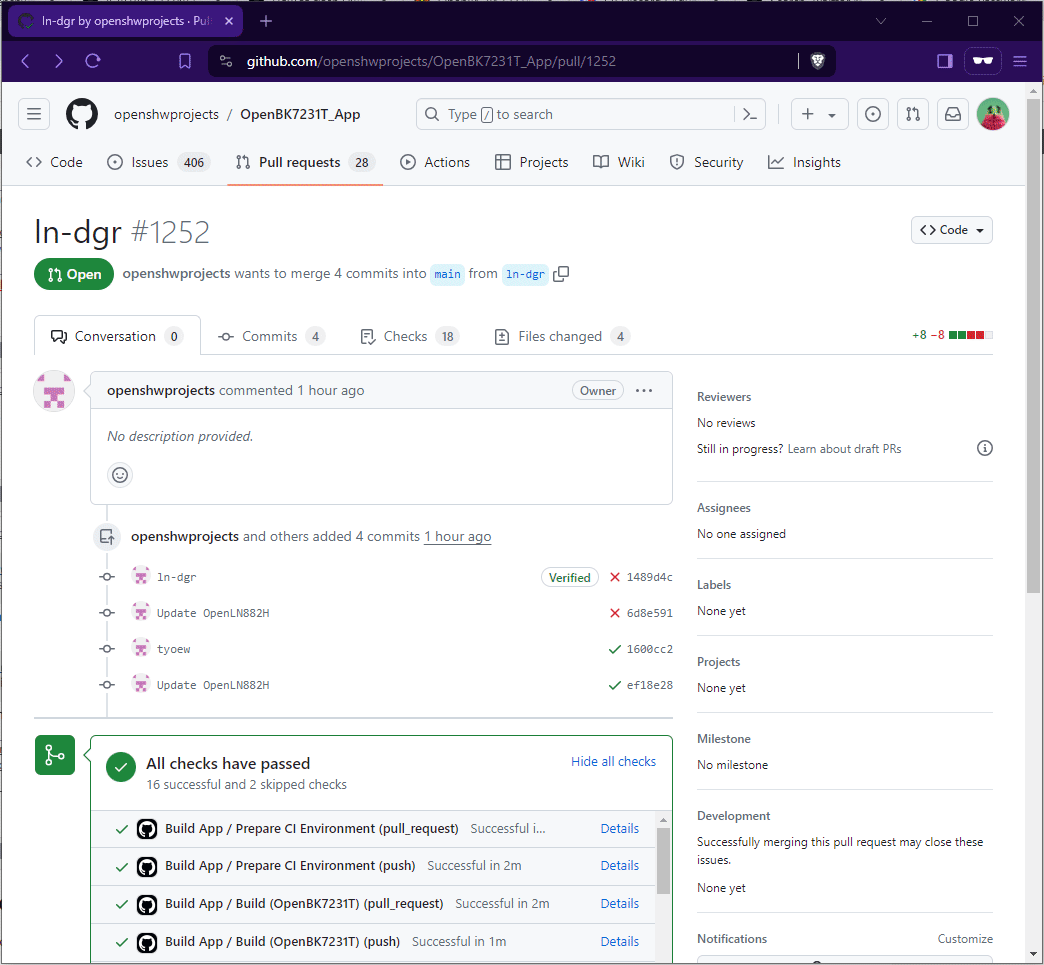Click the diffstat colored bar indicator

click(x=971, y=335)
